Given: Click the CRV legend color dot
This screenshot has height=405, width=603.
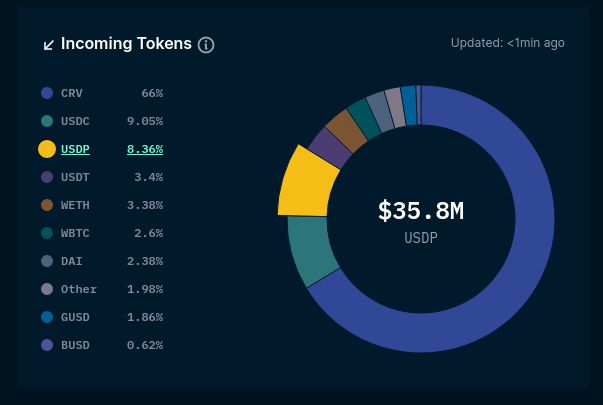Looking at the screenshot, I should (x=47, y=93).
